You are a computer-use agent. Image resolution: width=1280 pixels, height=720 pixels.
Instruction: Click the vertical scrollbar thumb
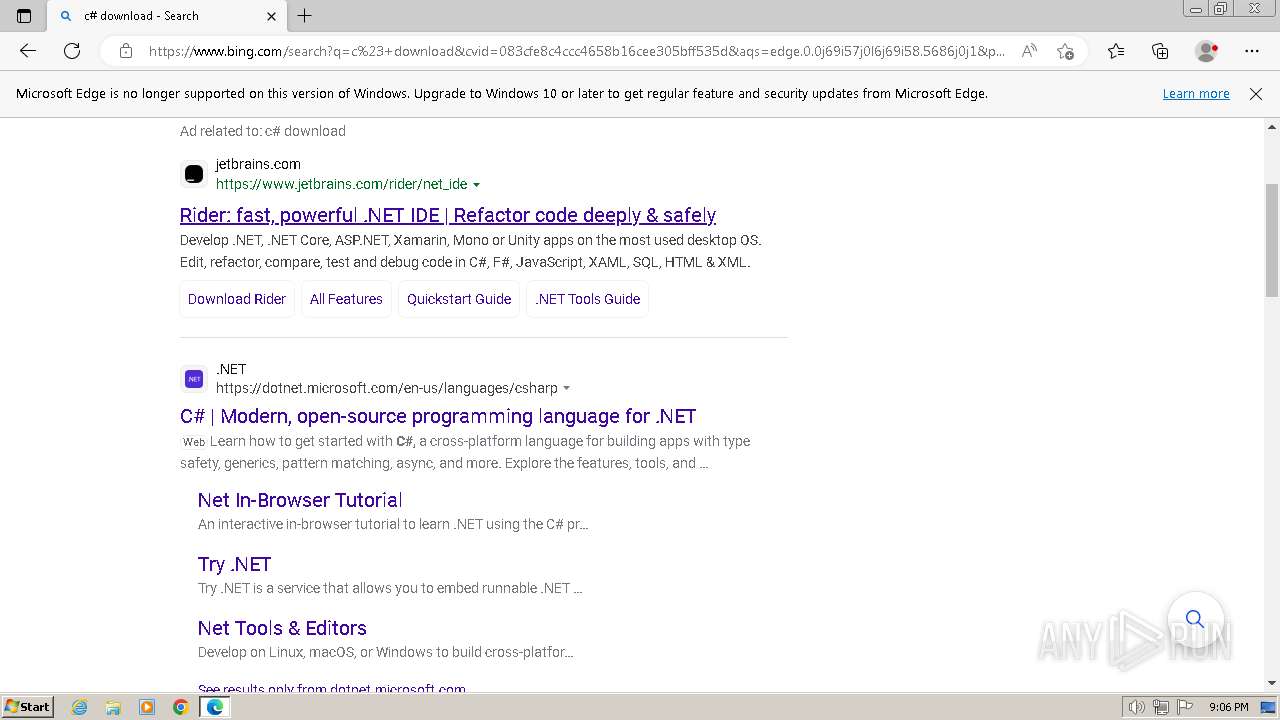coord(1272,240)
